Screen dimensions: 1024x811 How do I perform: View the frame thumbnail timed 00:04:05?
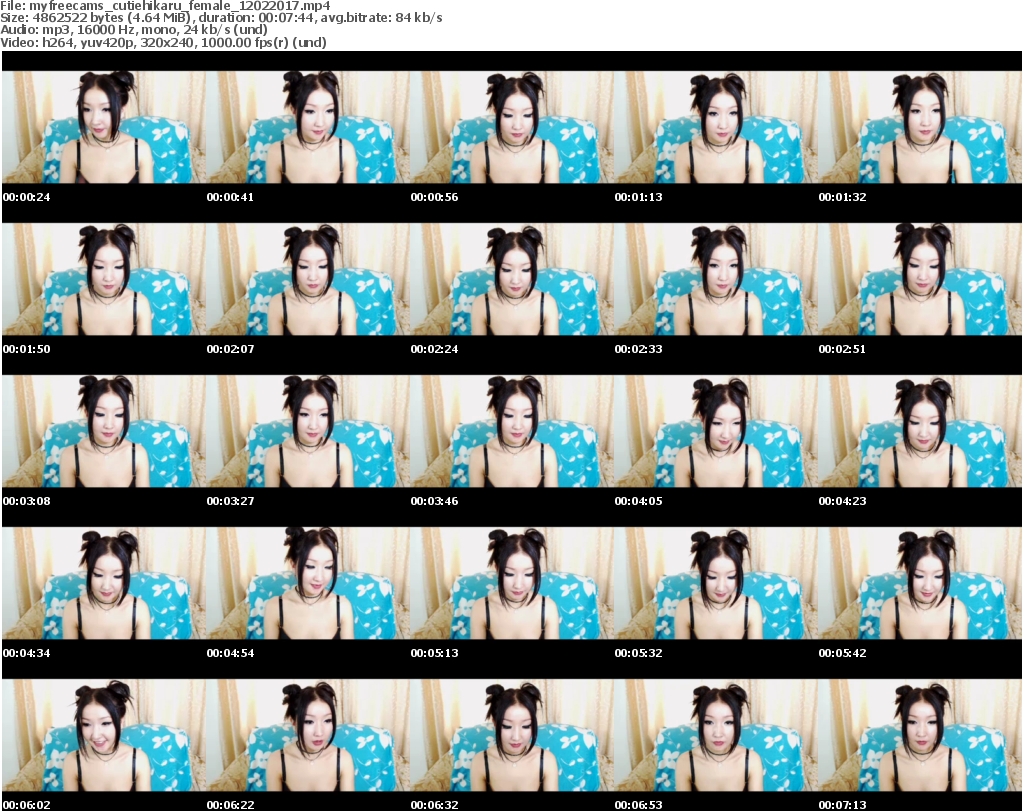point(716,431)
